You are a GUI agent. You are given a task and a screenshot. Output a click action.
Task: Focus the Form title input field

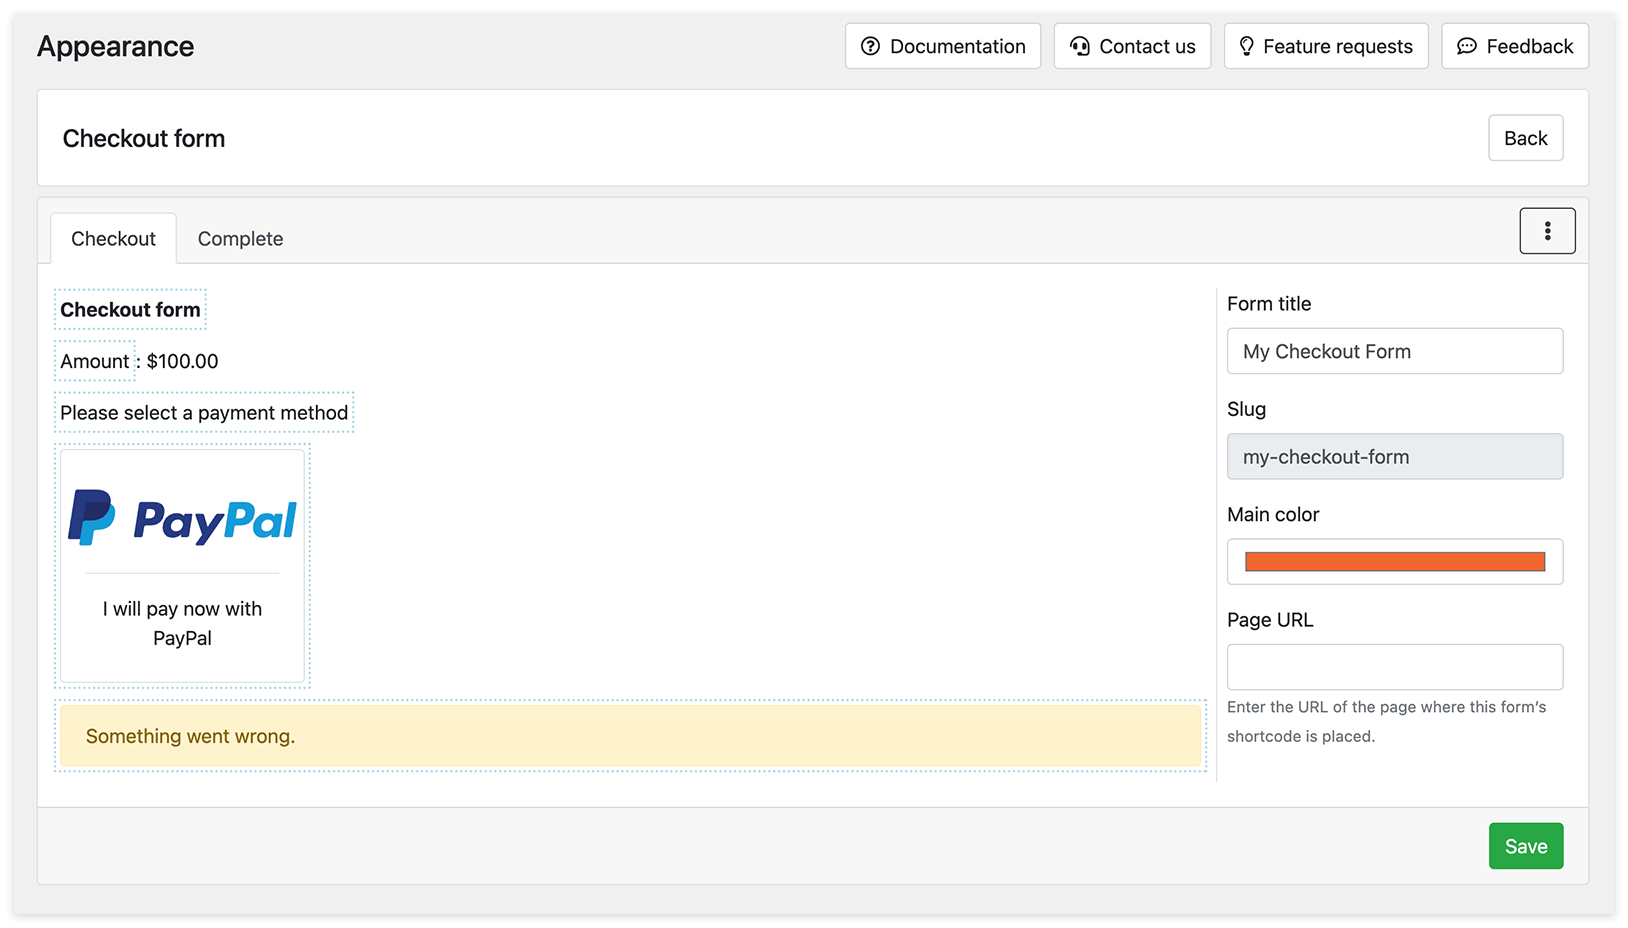click(1394, 351)
